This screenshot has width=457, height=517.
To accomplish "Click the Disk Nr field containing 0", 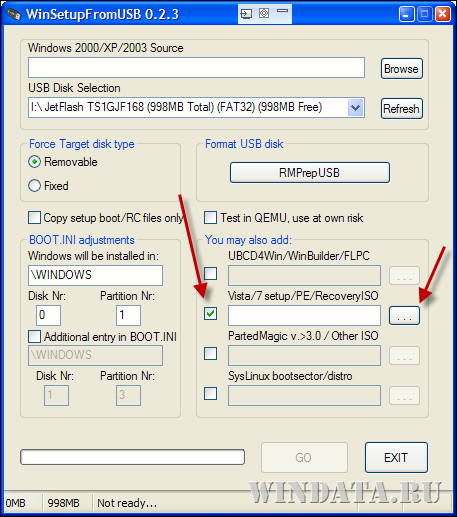I will [x=48, y=315].
